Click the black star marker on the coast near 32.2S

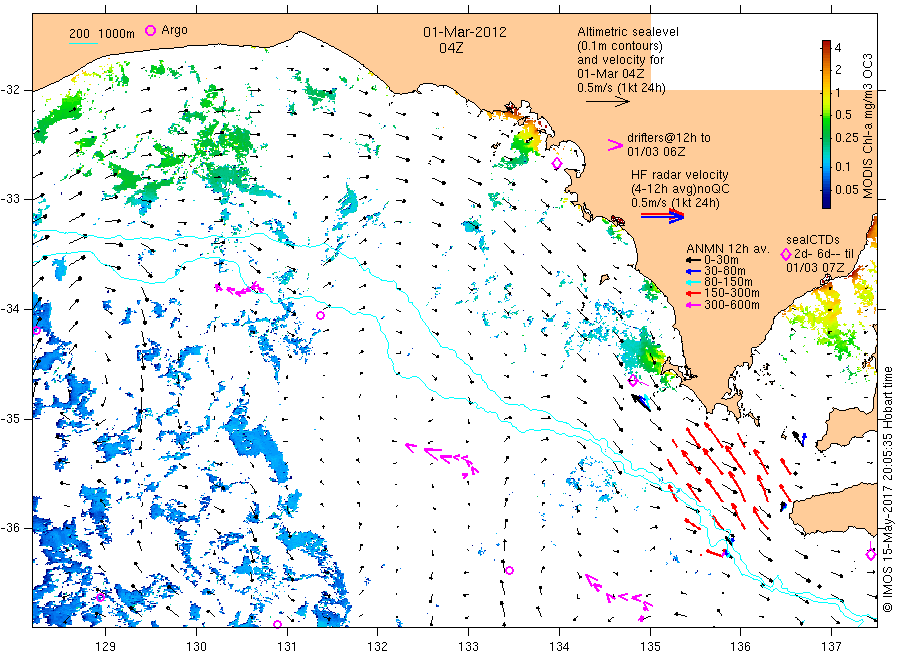[510, 107]
